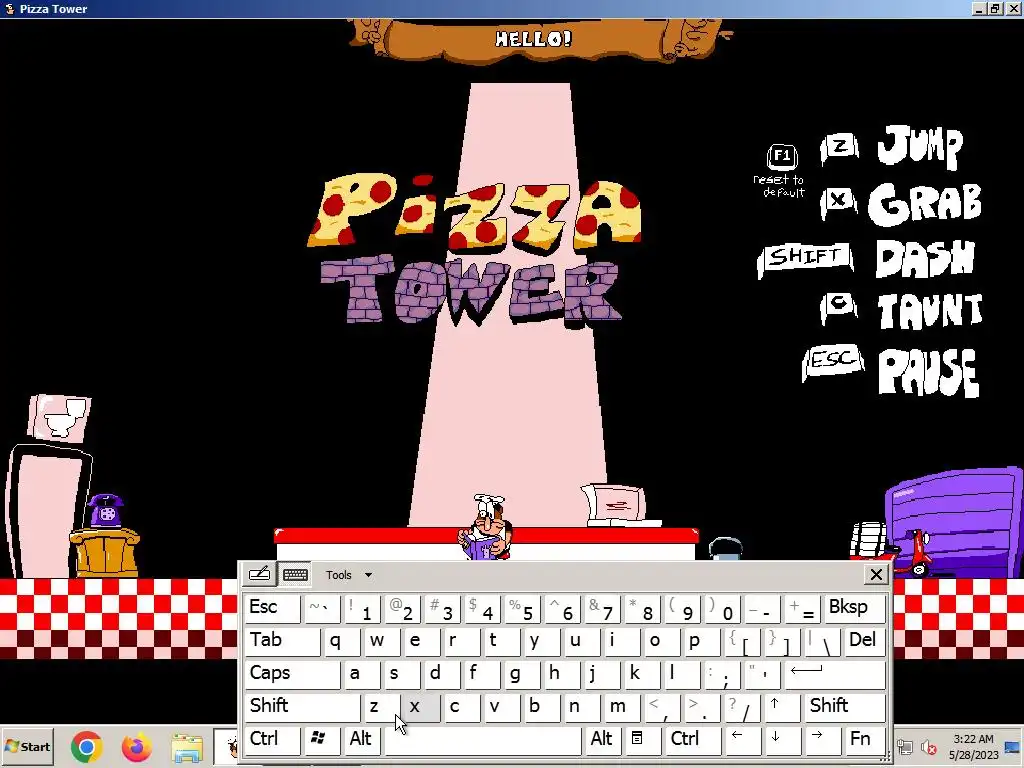Toggle the right Ctrl key
The image size is (1024, 768).
tap(694, 740)
